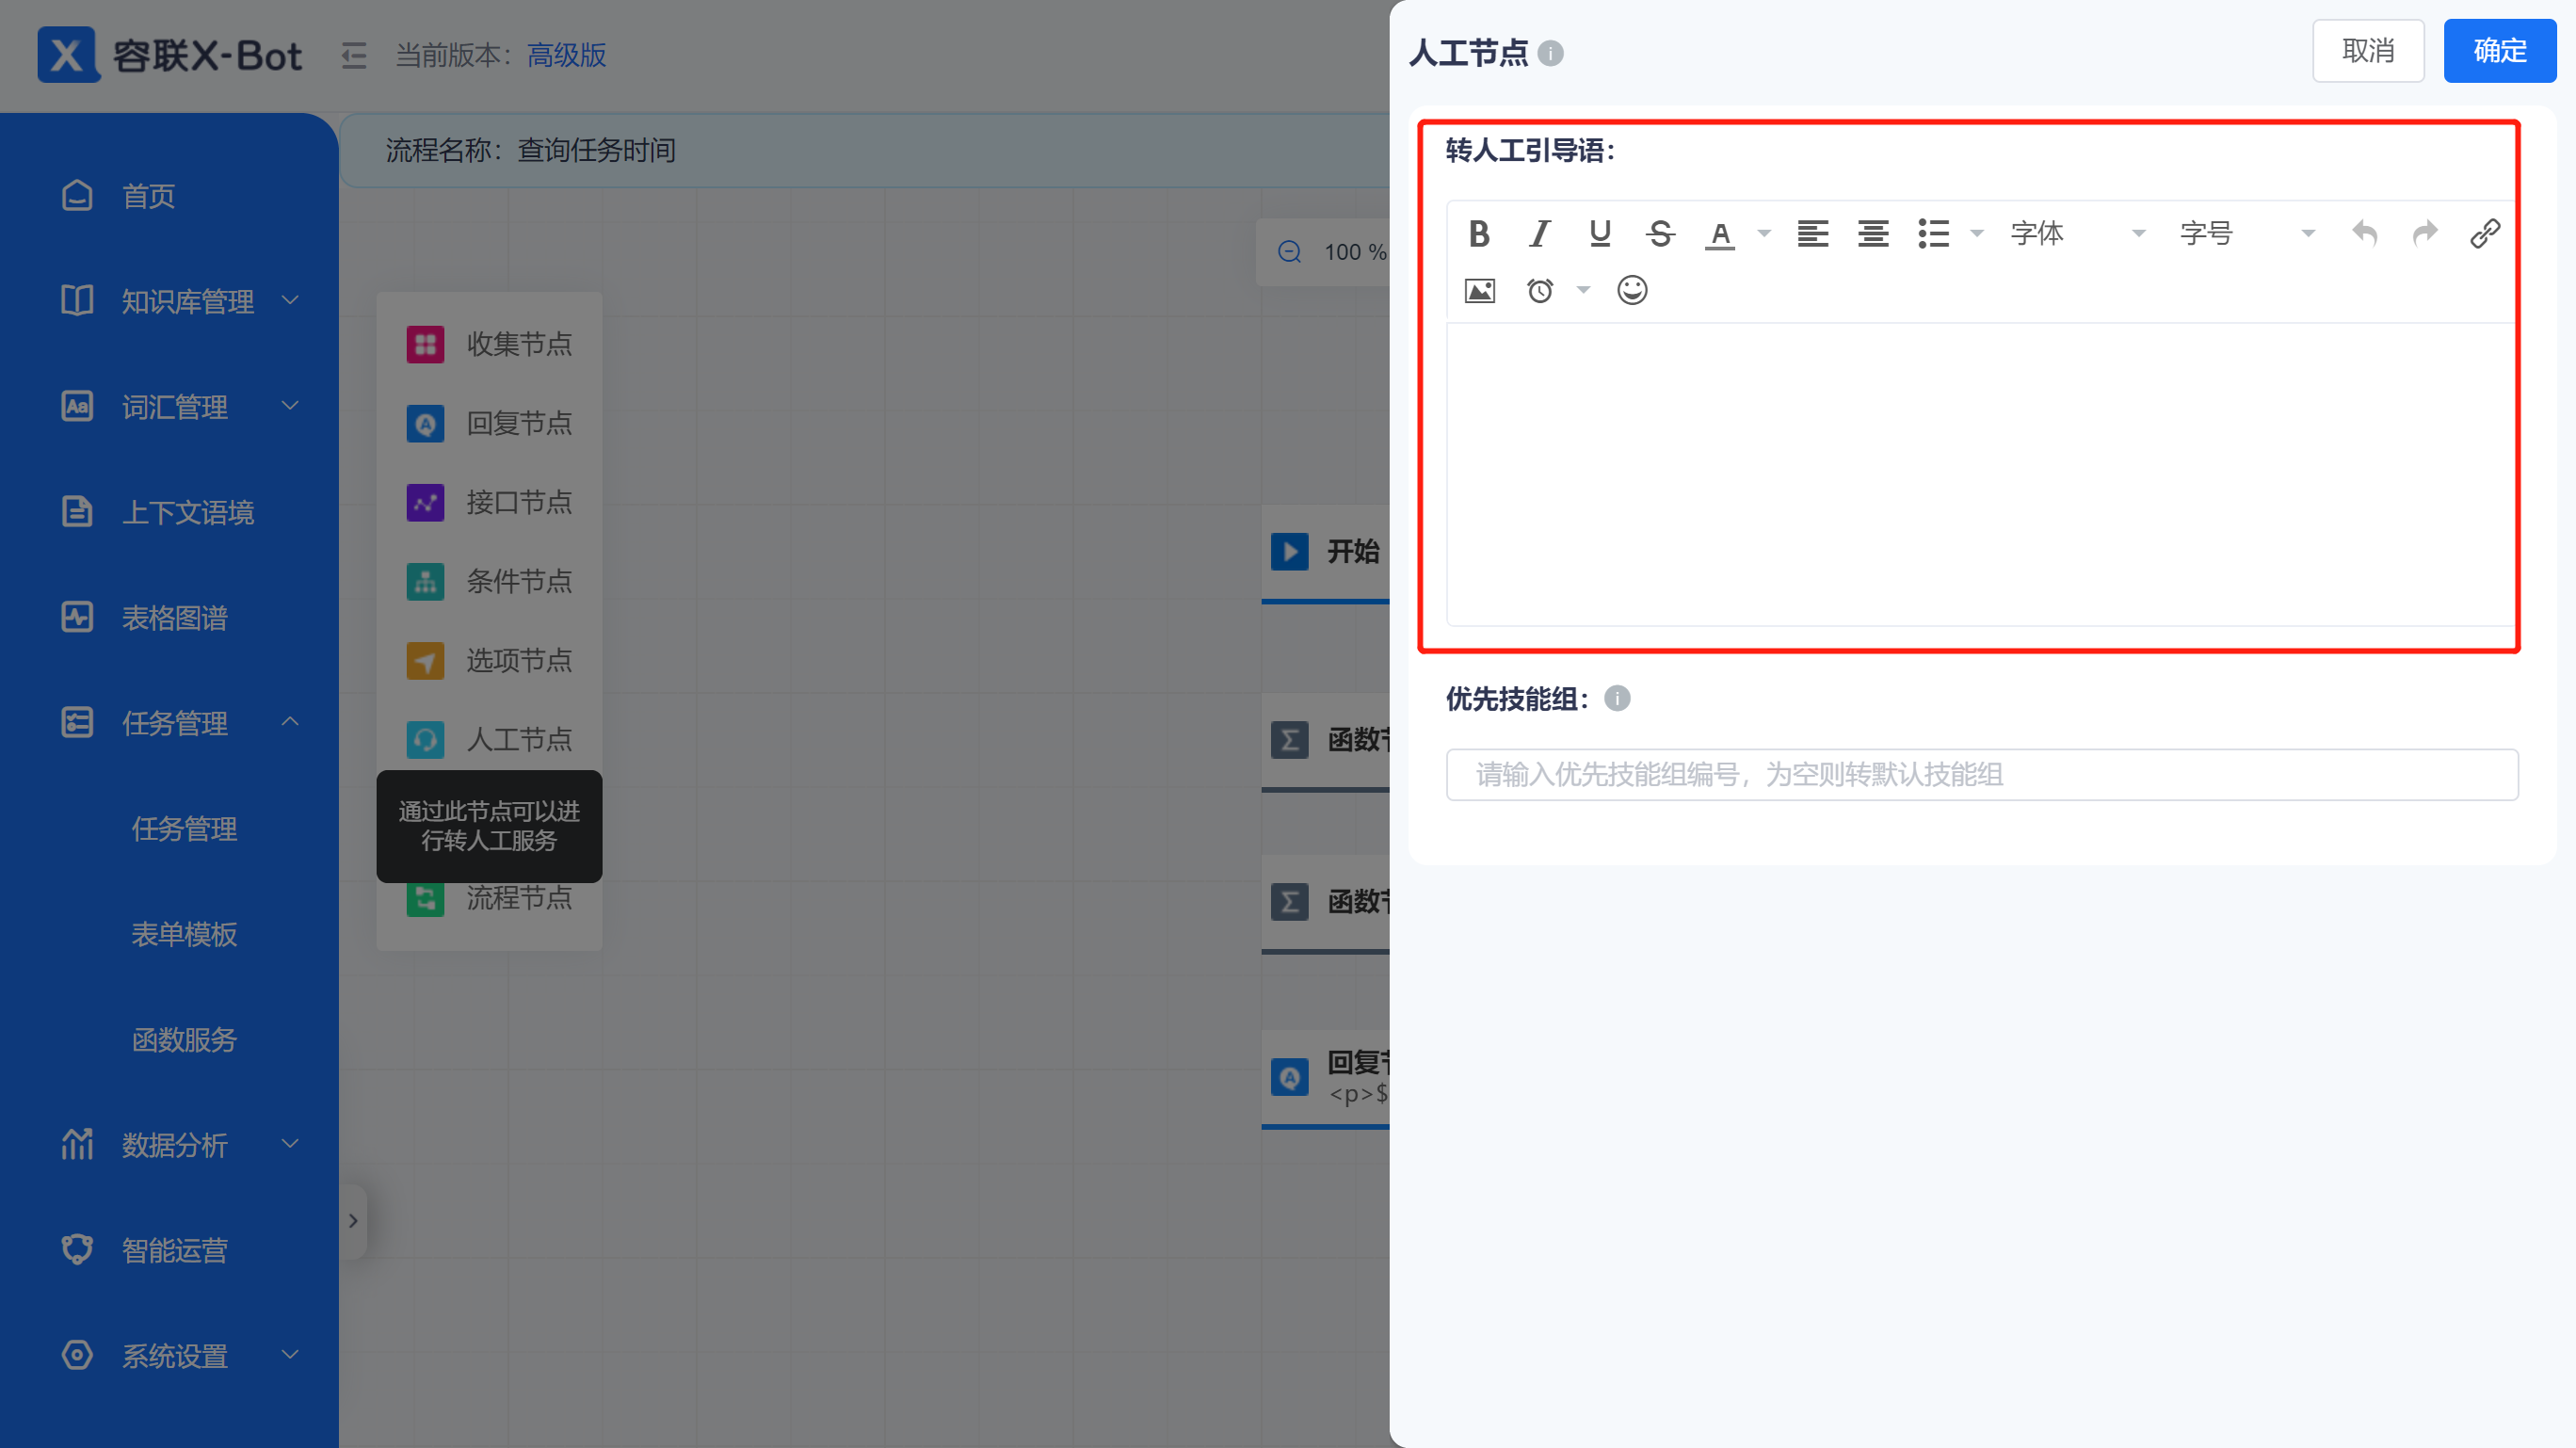Expand 词汇管理 menu
The width and height of the screenshot is (2576, 1448).
click(170, 407)
